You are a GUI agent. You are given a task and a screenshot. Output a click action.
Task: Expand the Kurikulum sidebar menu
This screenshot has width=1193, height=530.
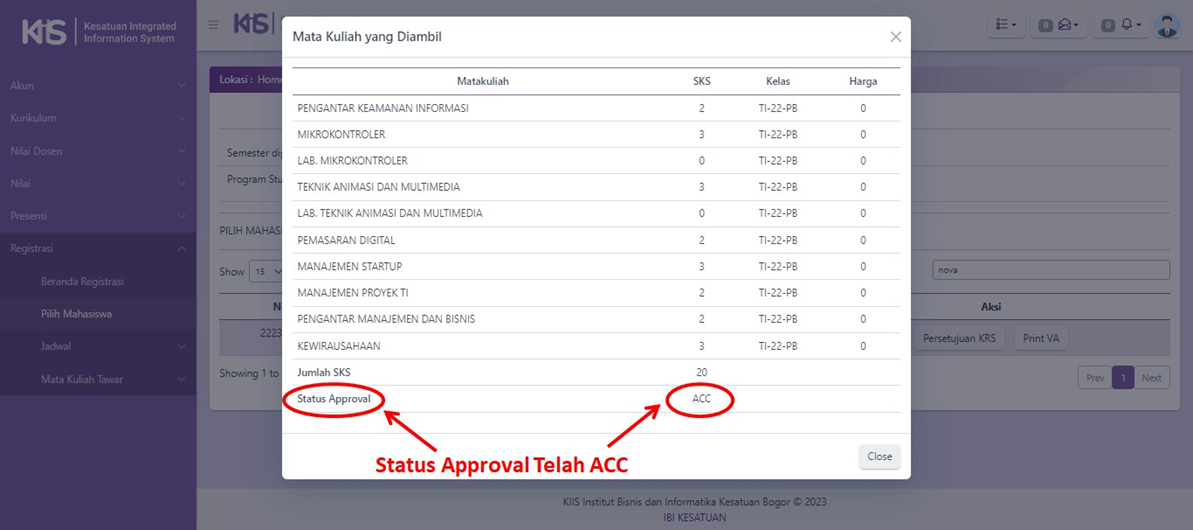click(97, 118)
